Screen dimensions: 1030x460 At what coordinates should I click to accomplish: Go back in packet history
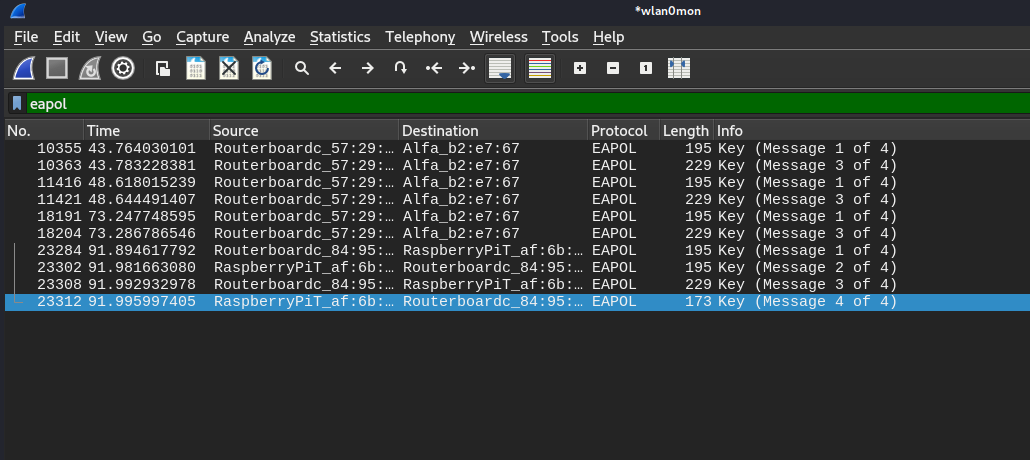[335, 68]
